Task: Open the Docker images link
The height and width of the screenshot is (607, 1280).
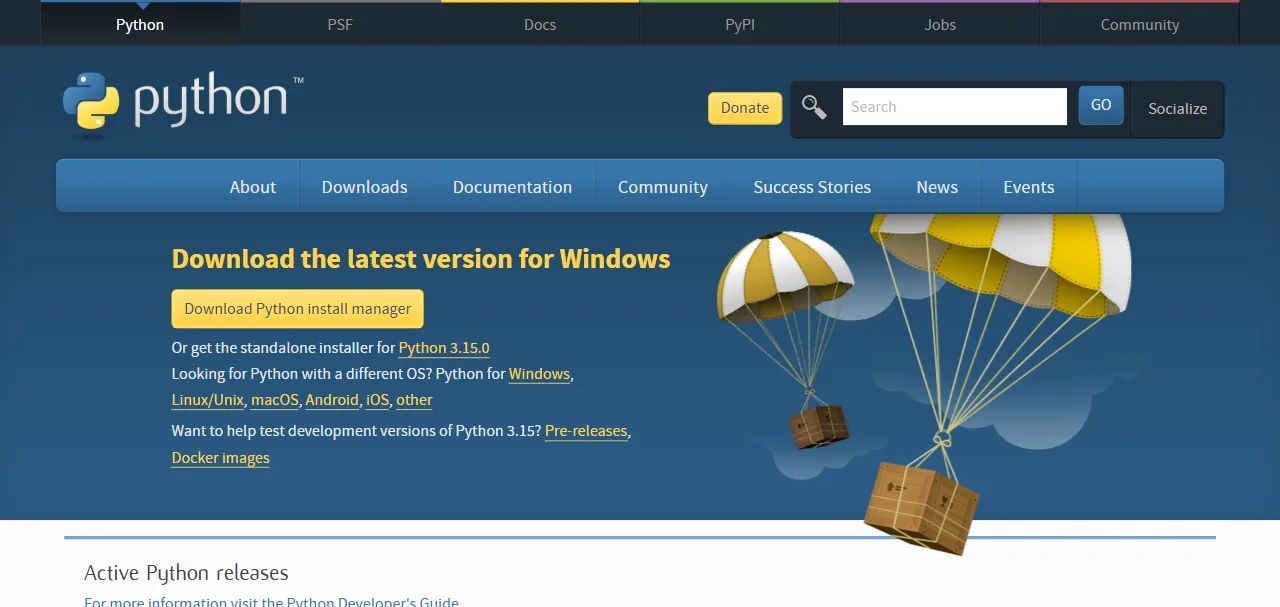Action: 221,458
